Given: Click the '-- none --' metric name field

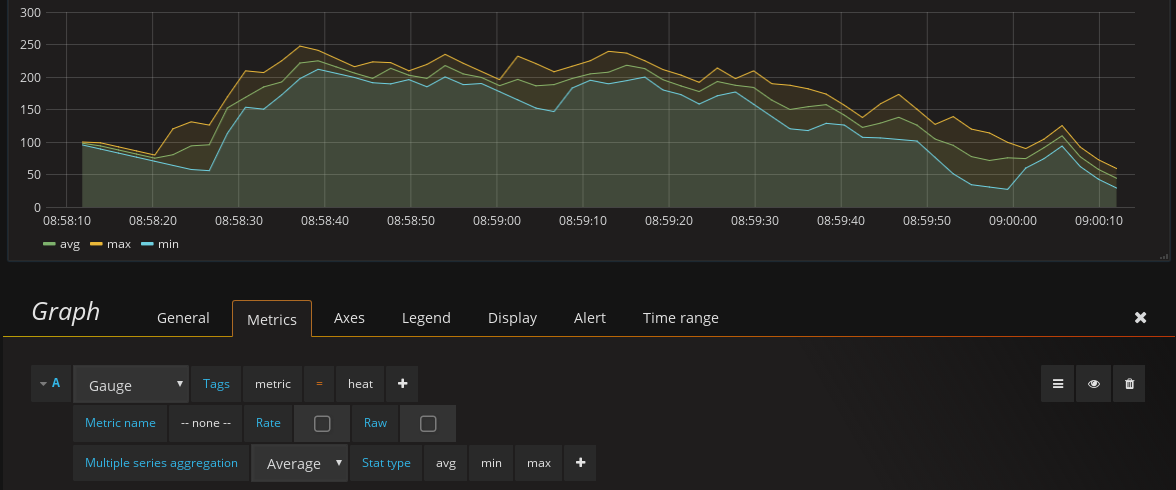Looking at the screenshot, I should click(206, 423).
